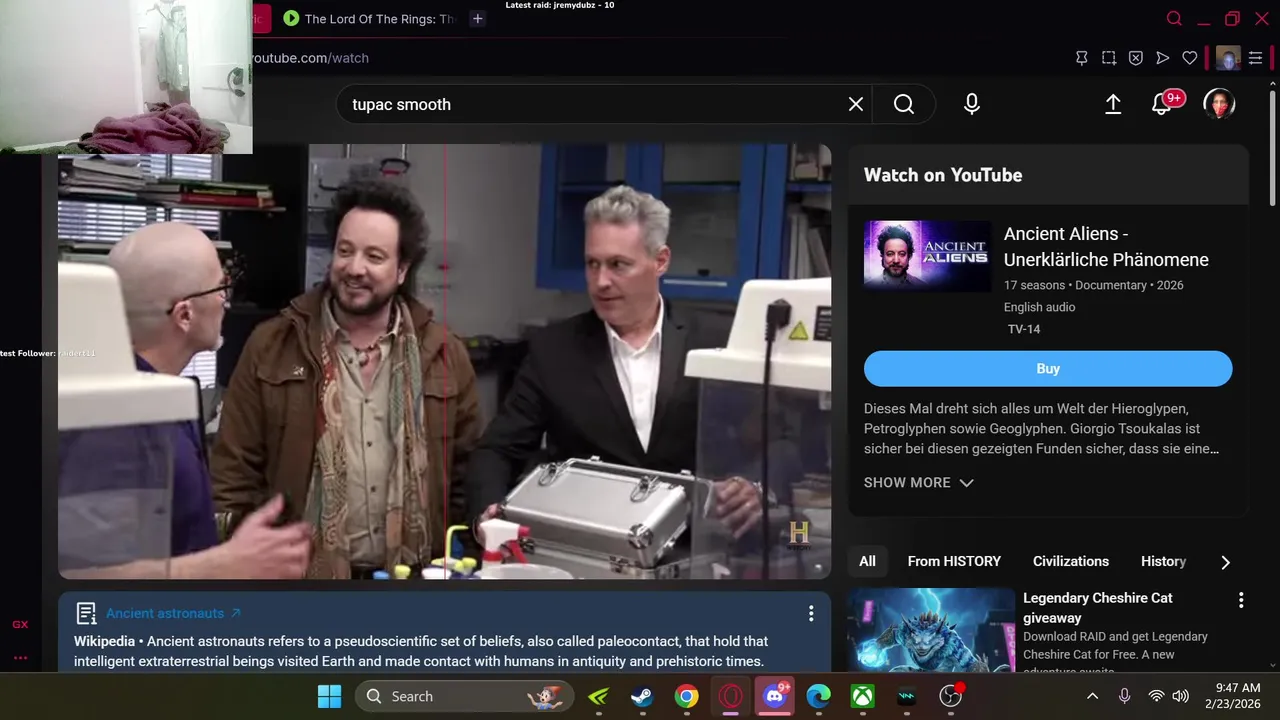Select the From HISTORY filter chip
This screenshot has height=720, width=1280.
point(954,561)
